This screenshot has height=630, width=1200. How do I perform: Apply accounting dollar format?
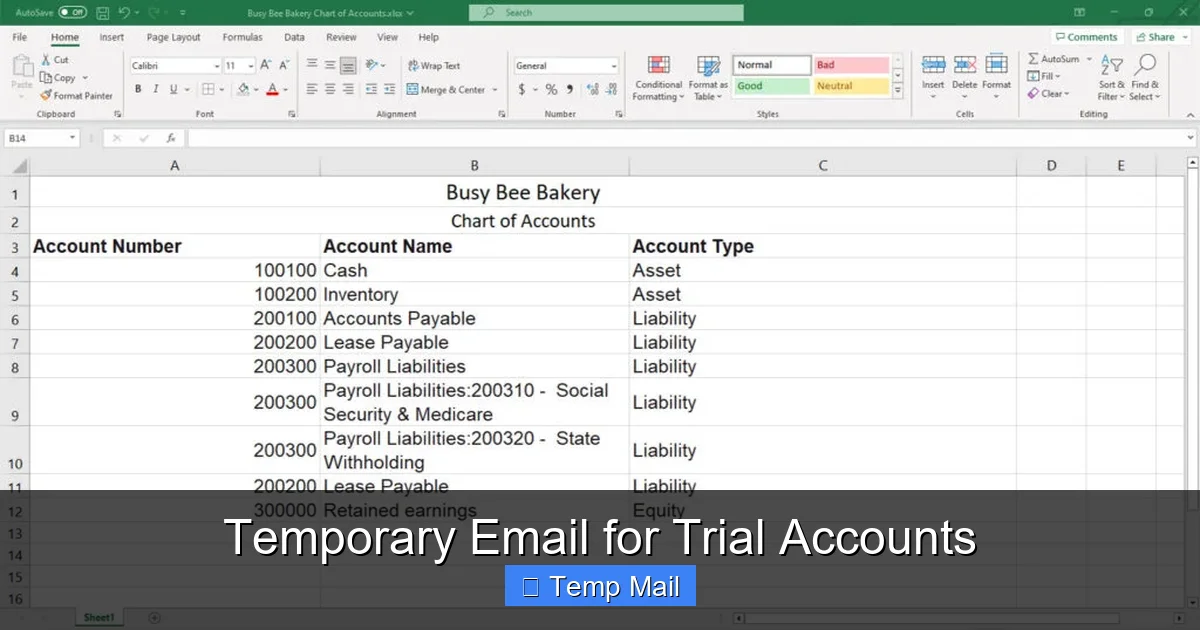tap(521, 89)
